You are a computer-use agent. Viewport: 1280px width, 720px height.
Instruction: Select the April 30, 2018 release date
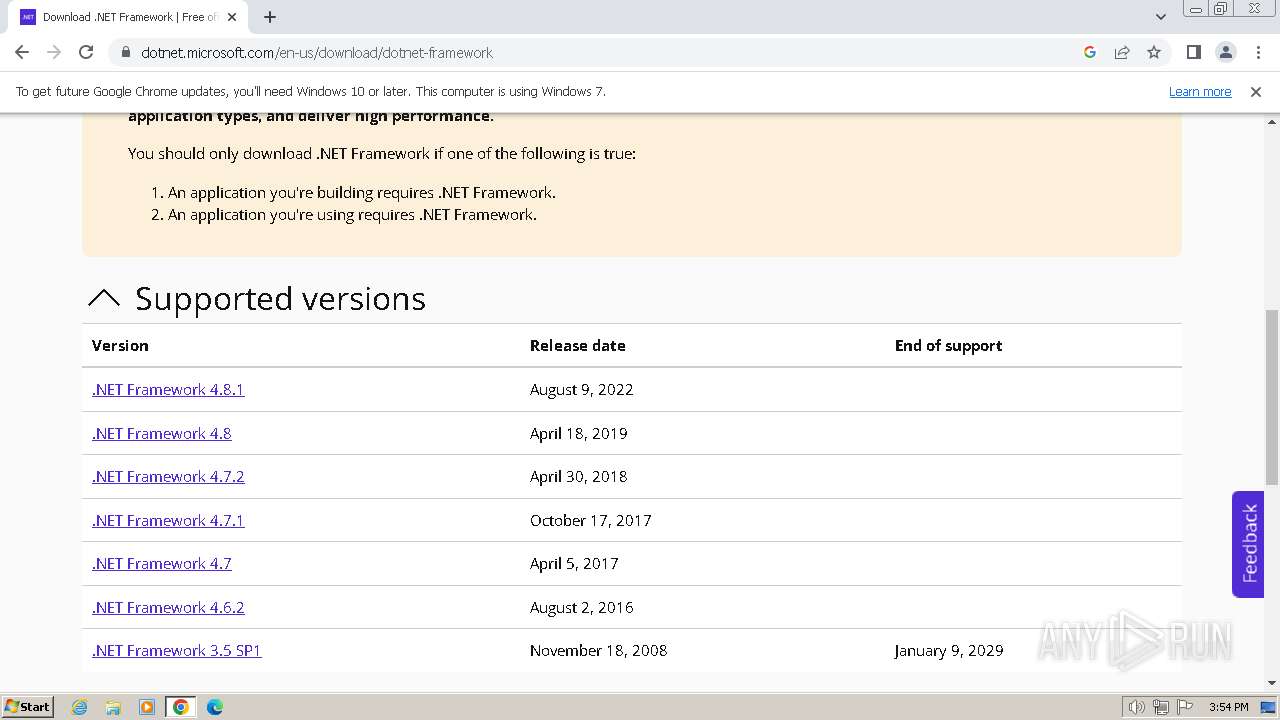click(x=579, y=476)
